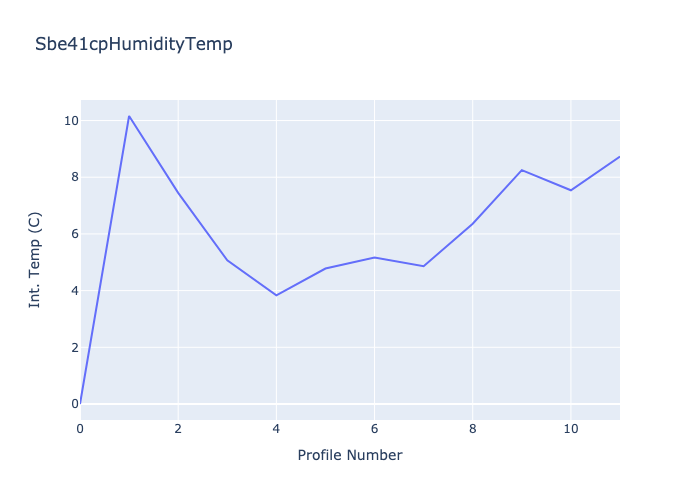Click the line minimum at profile 4
This screenshot has width=700, height=500.
[x=276, y=295]
